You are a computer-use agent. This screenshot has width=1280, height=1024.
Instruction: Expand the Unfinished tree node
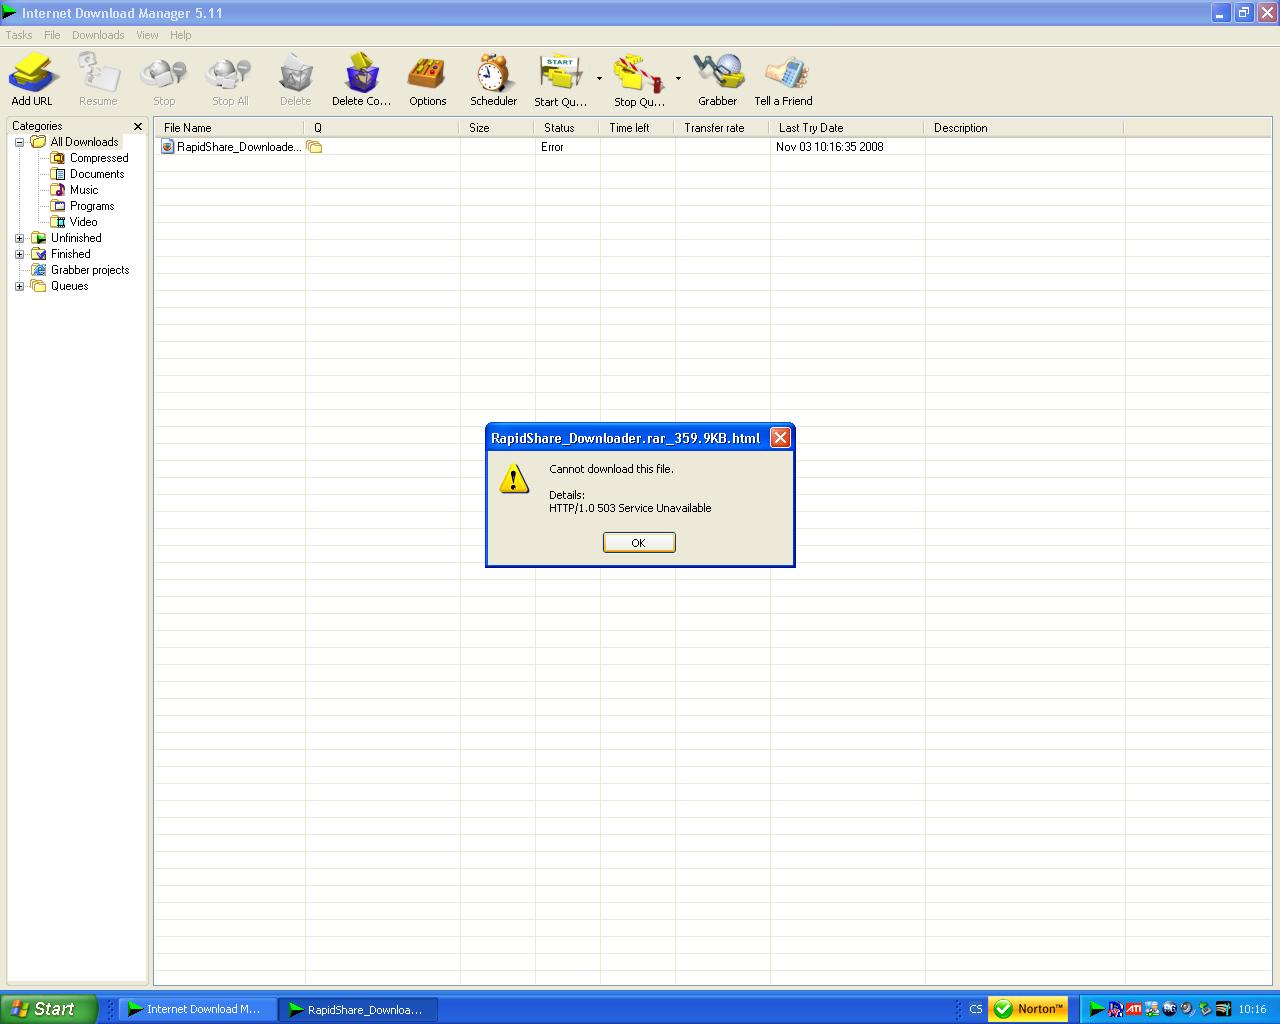(x=19, y=238)
